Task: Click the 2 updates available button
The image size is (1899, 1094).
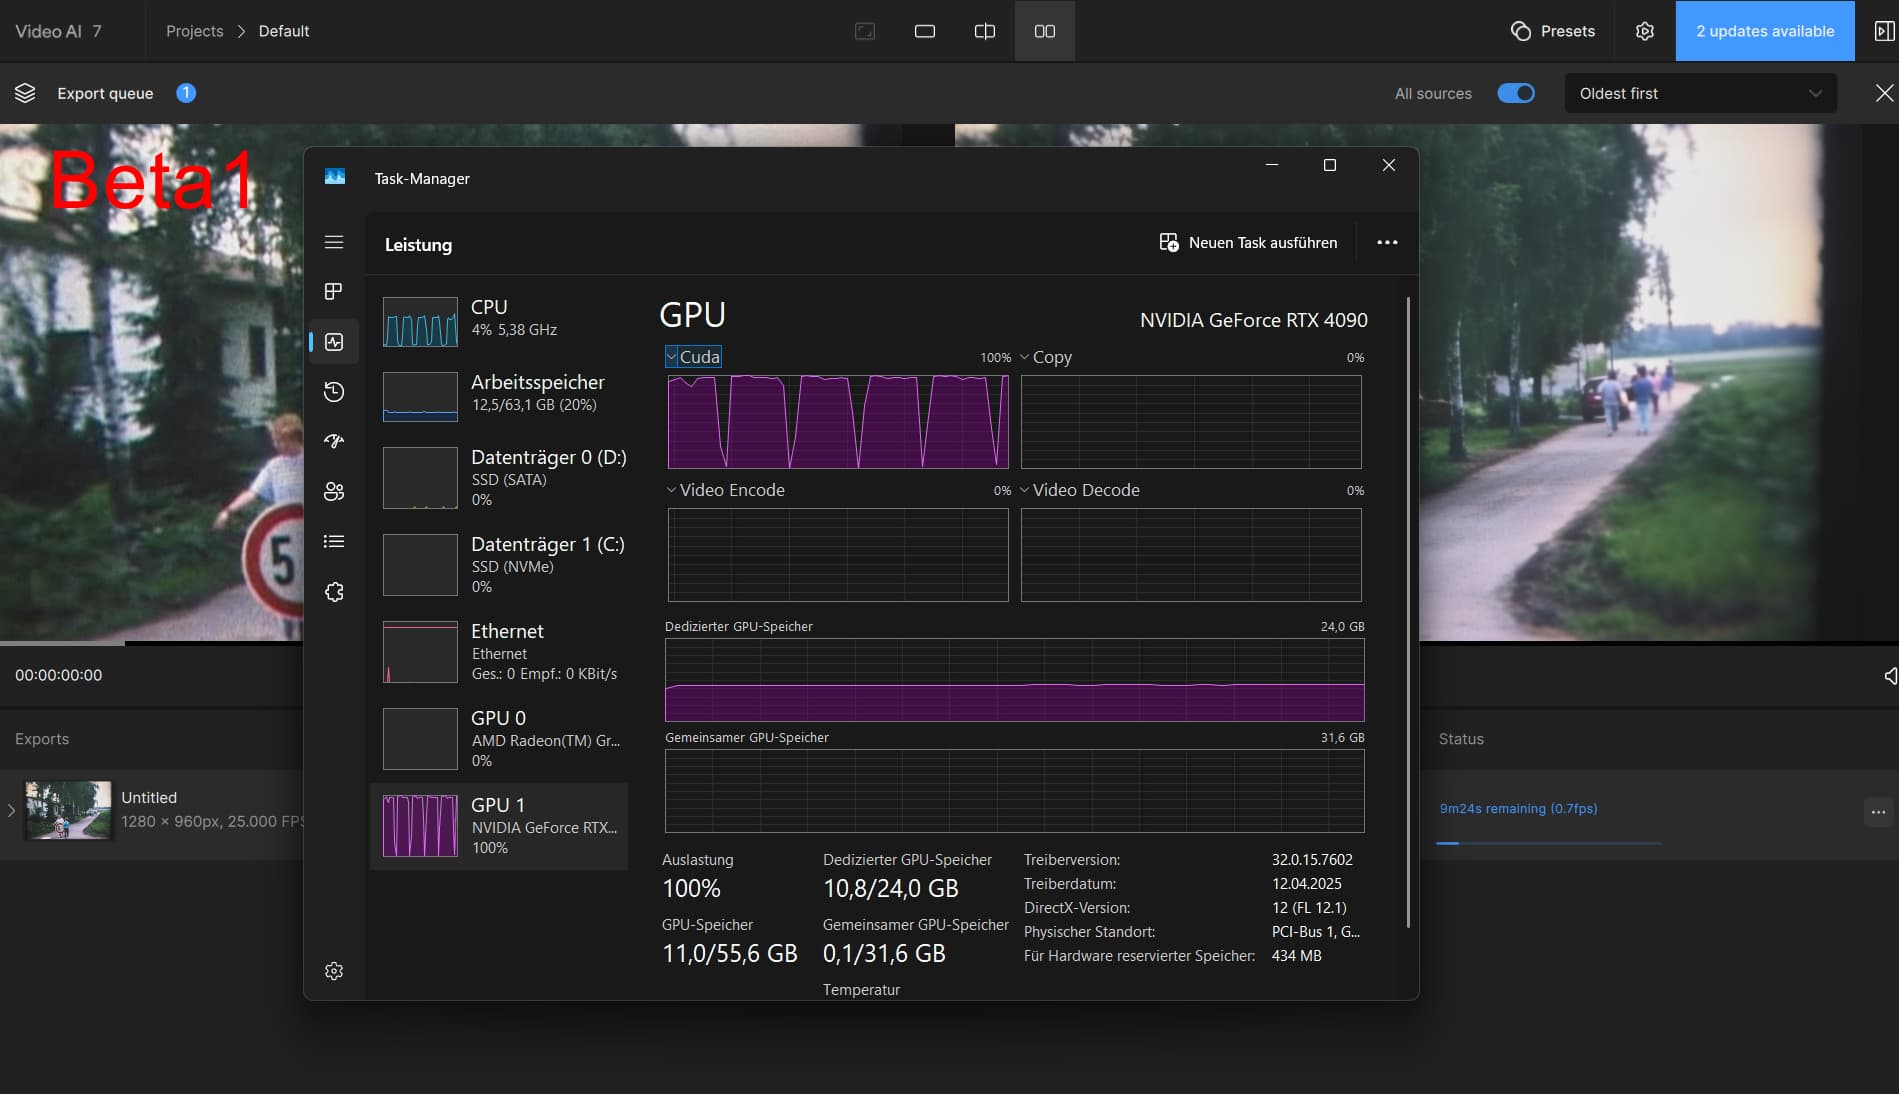Action: (1764, 31)
